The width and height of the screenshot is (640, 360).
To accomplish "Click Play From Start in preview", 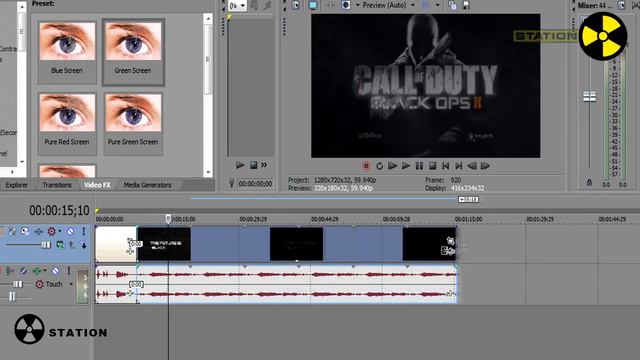I will click(x=392, y=166).
